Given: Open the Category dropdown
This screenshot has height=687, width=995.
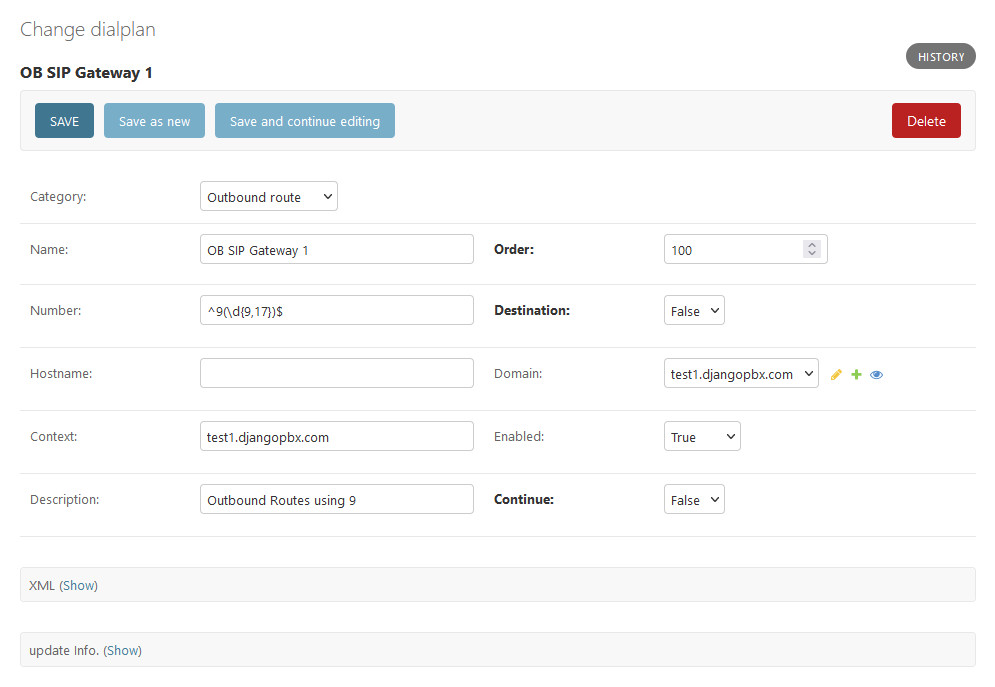Looking at the screenshot, I should 268,197.
